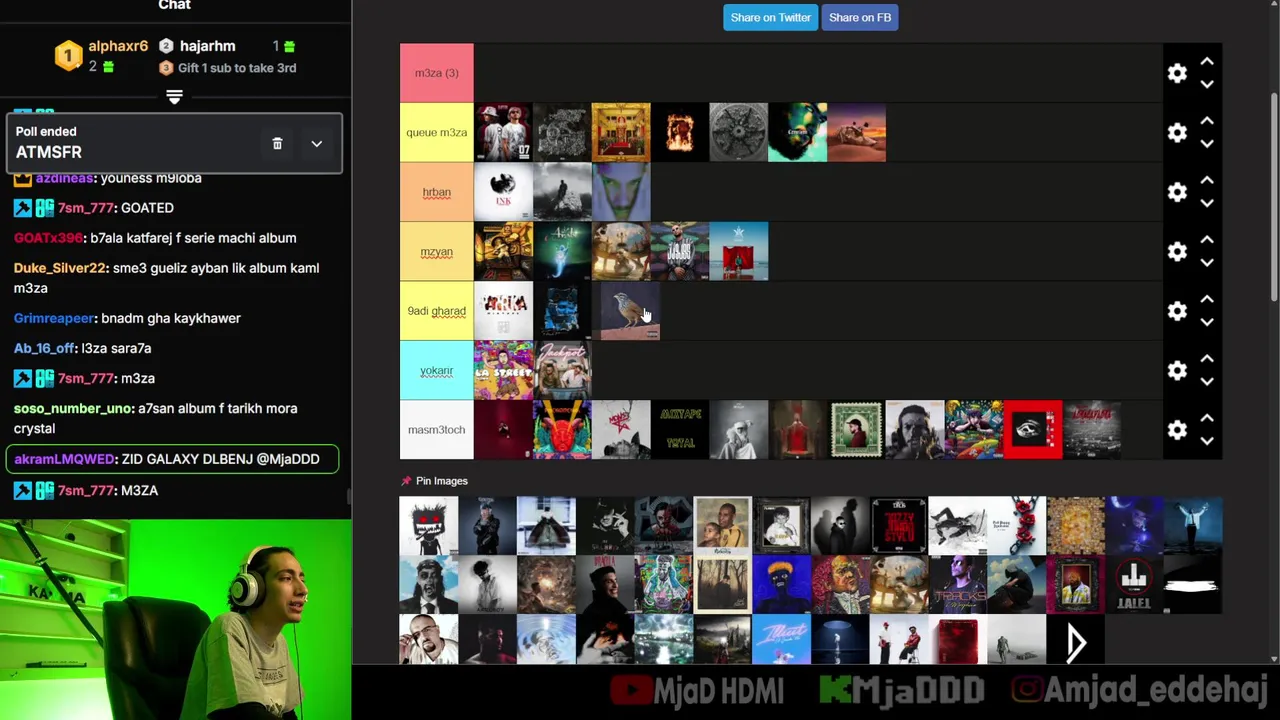Move queue m3za tier up
Viewport: 1280px width, 720px height.
pyautogui.click(x=1207, y=121)
